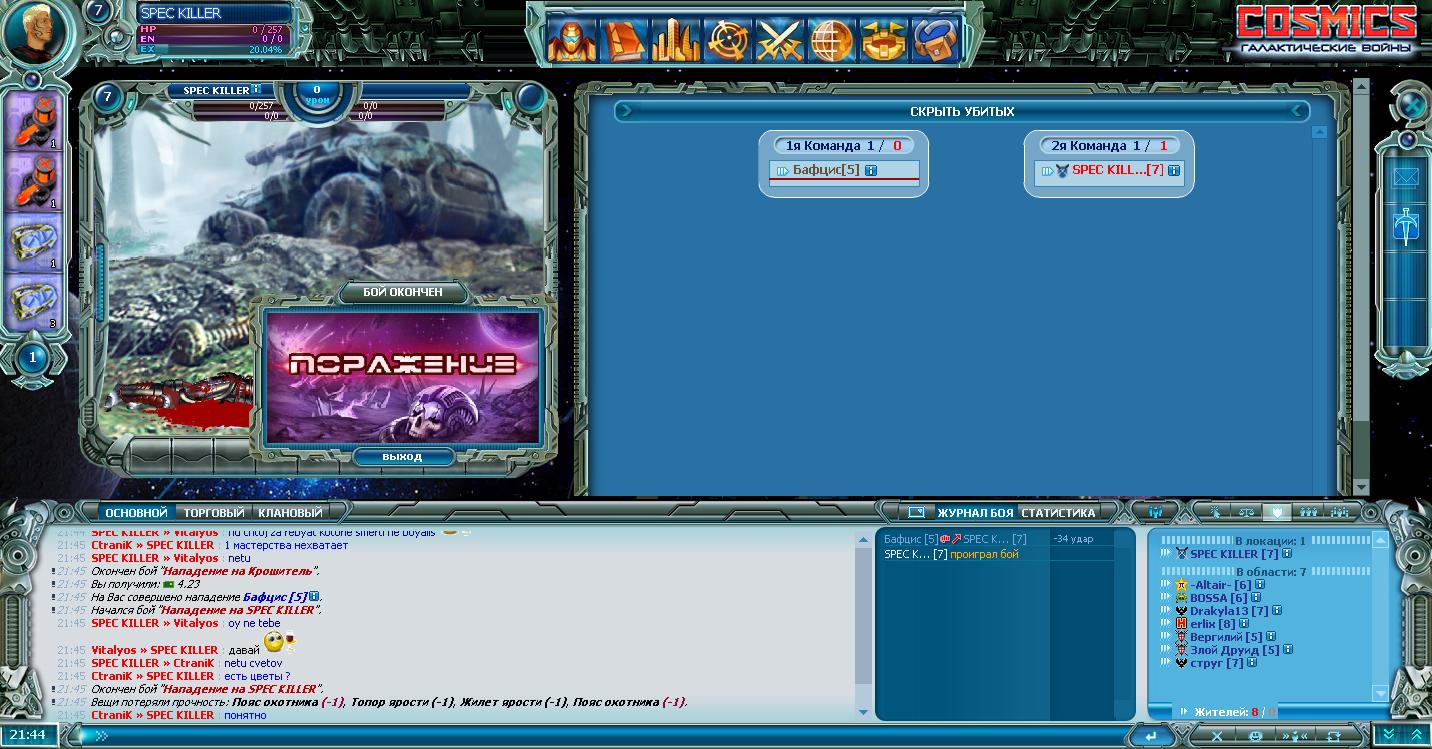Select the rightmost group filter above player list
The image size is (1432, 749).
click(1339, 512)
